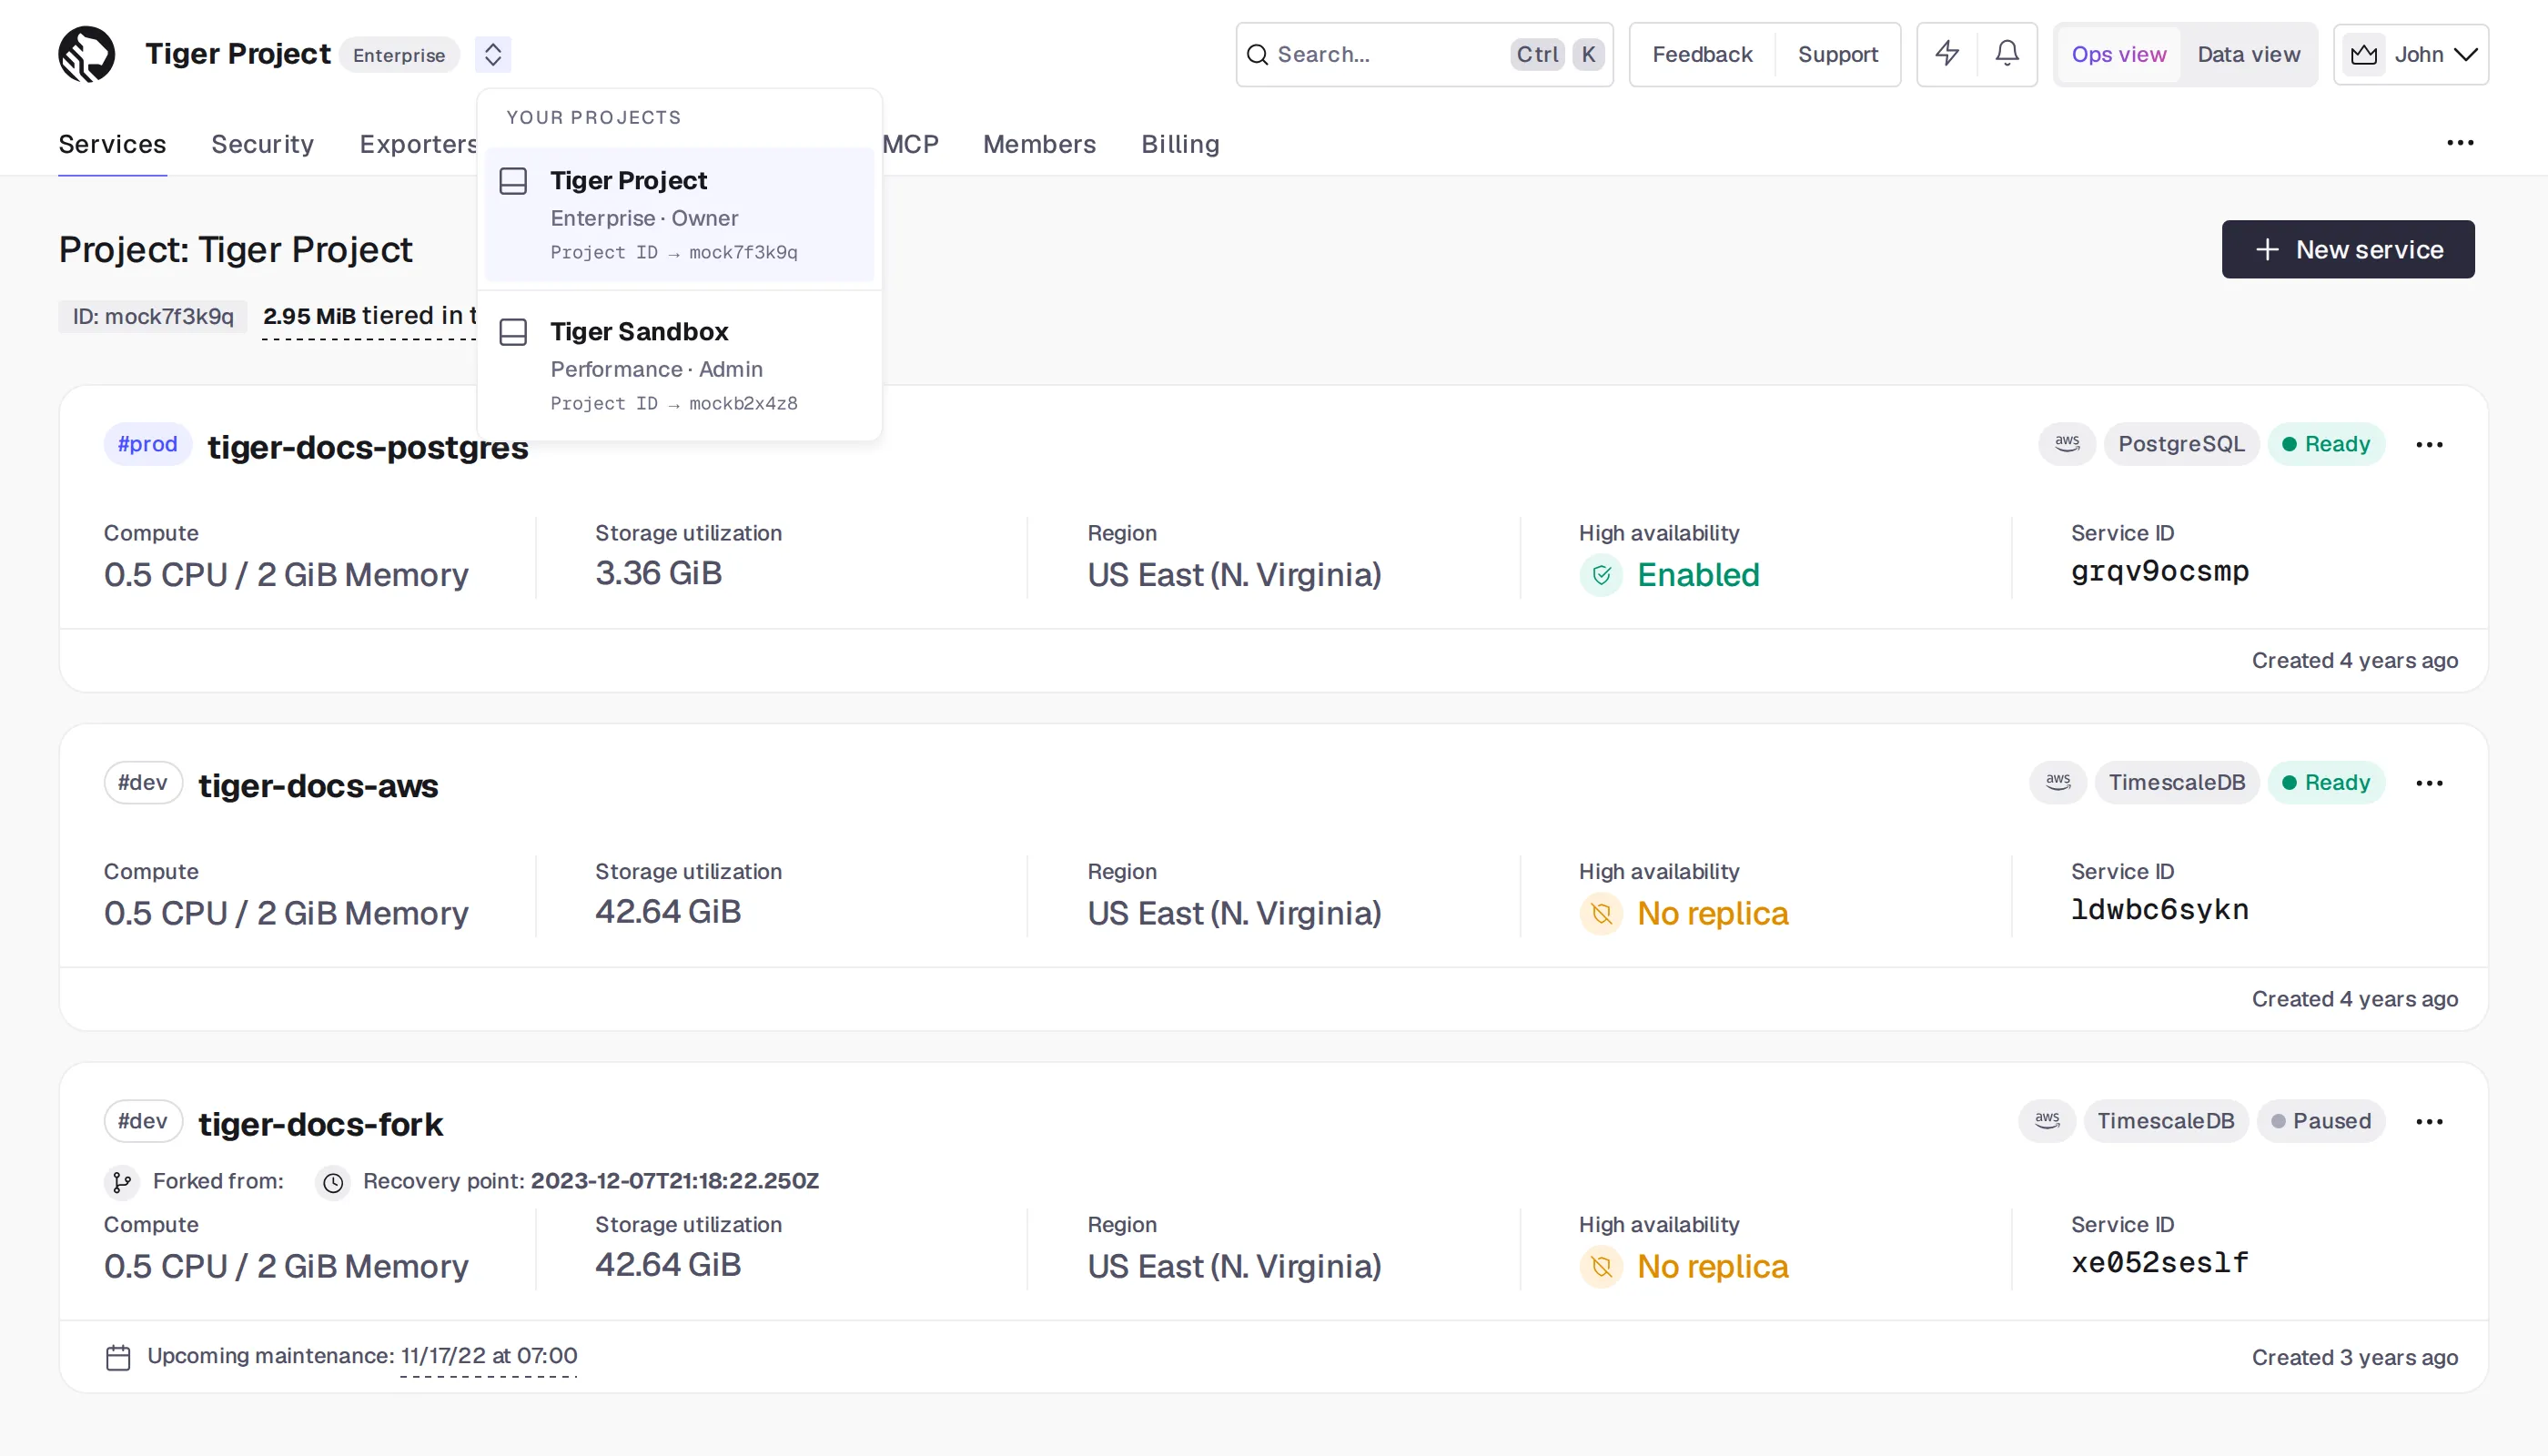
Task: Click the upcoming maintenance date 11/17/22
Action: 488,1355
